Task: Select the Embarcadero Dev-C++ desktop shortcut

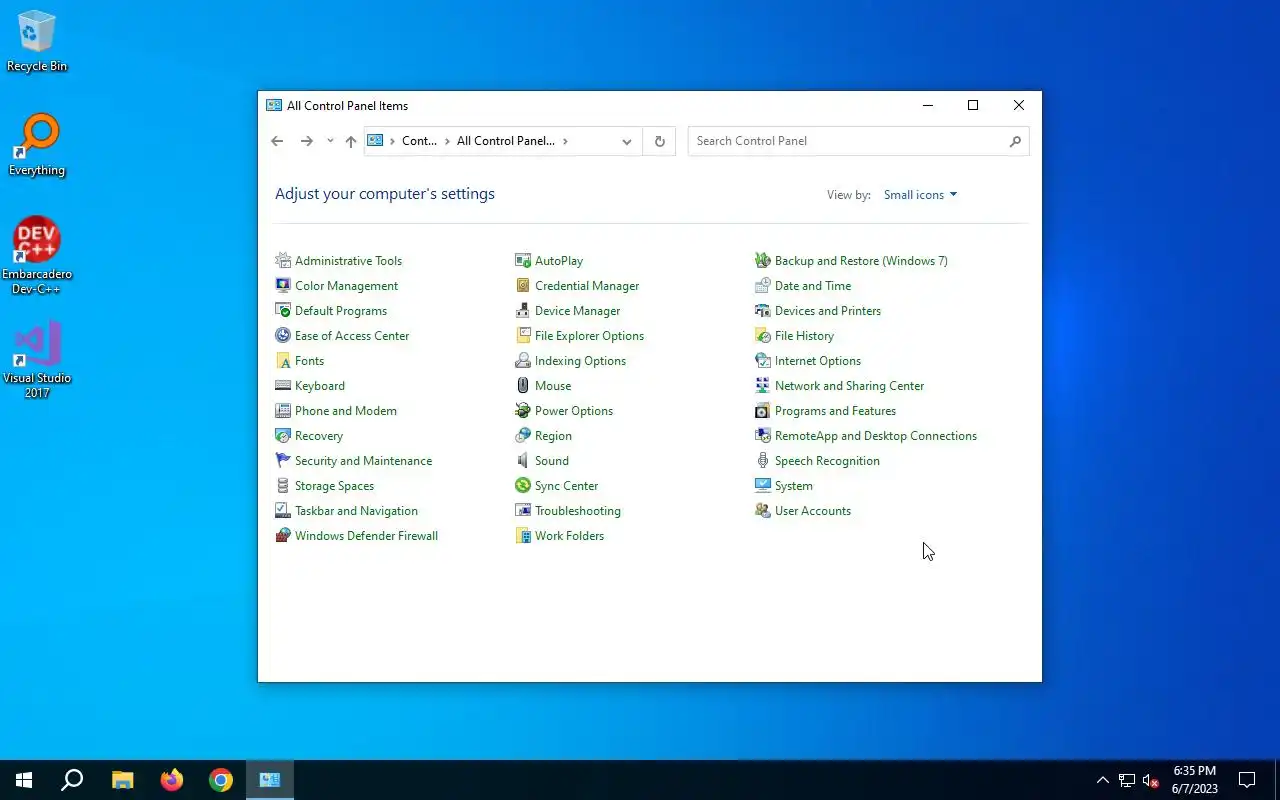Action: (x=37, y=256)
